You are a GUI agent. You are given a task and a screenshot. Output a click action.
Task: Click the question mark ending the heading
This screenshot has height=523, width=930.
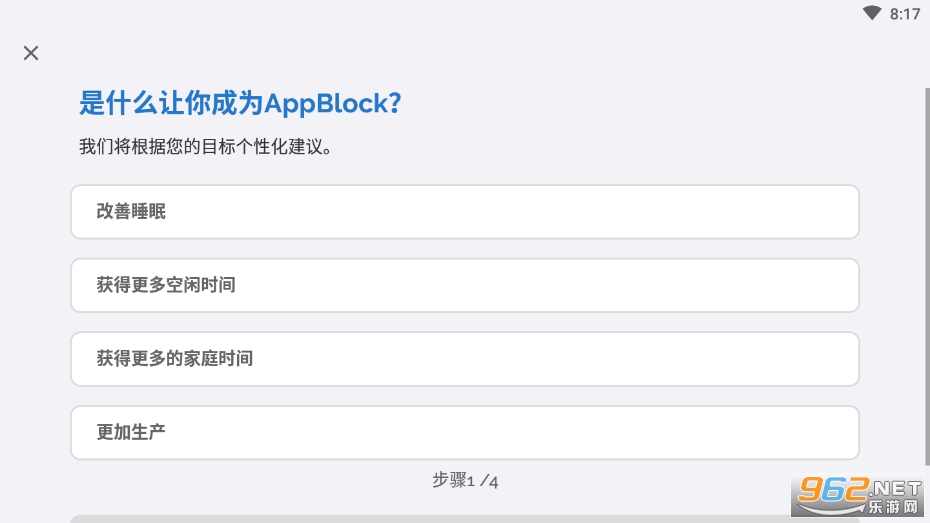(396, 103)
